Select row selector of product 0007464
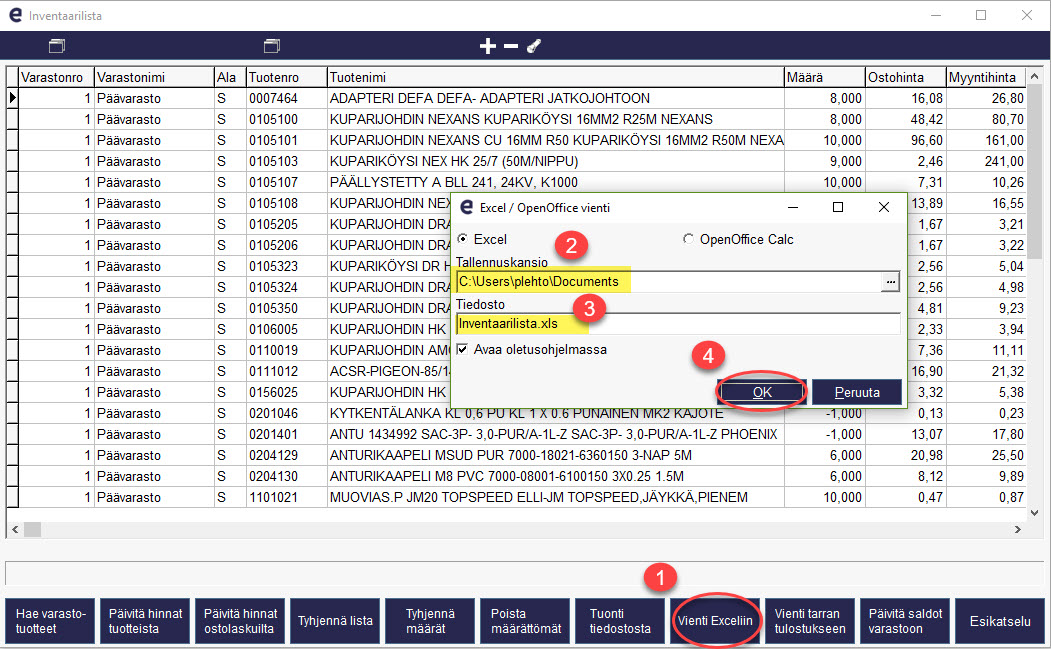This screenshot has height=649, width=1051. pos(12,98)
